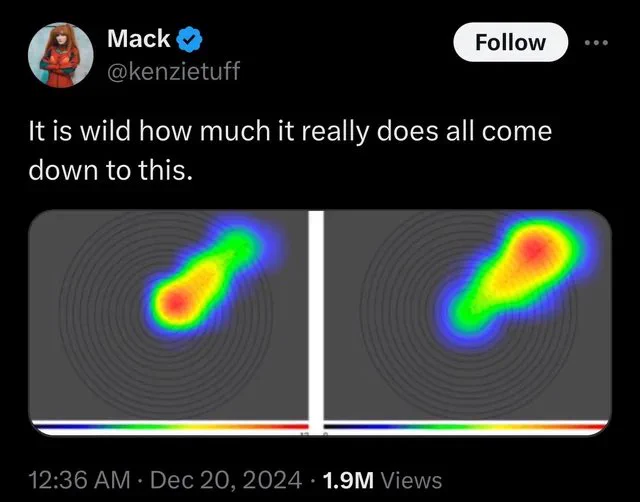Open the left heatmap image
This screenshot has width=640, height=502.
[168, 322]
